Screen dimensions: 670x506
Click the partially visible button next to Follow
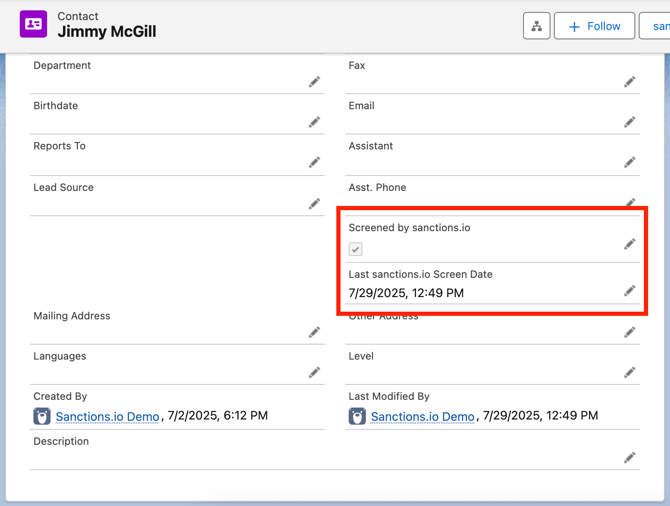click(x=655, y=26)
